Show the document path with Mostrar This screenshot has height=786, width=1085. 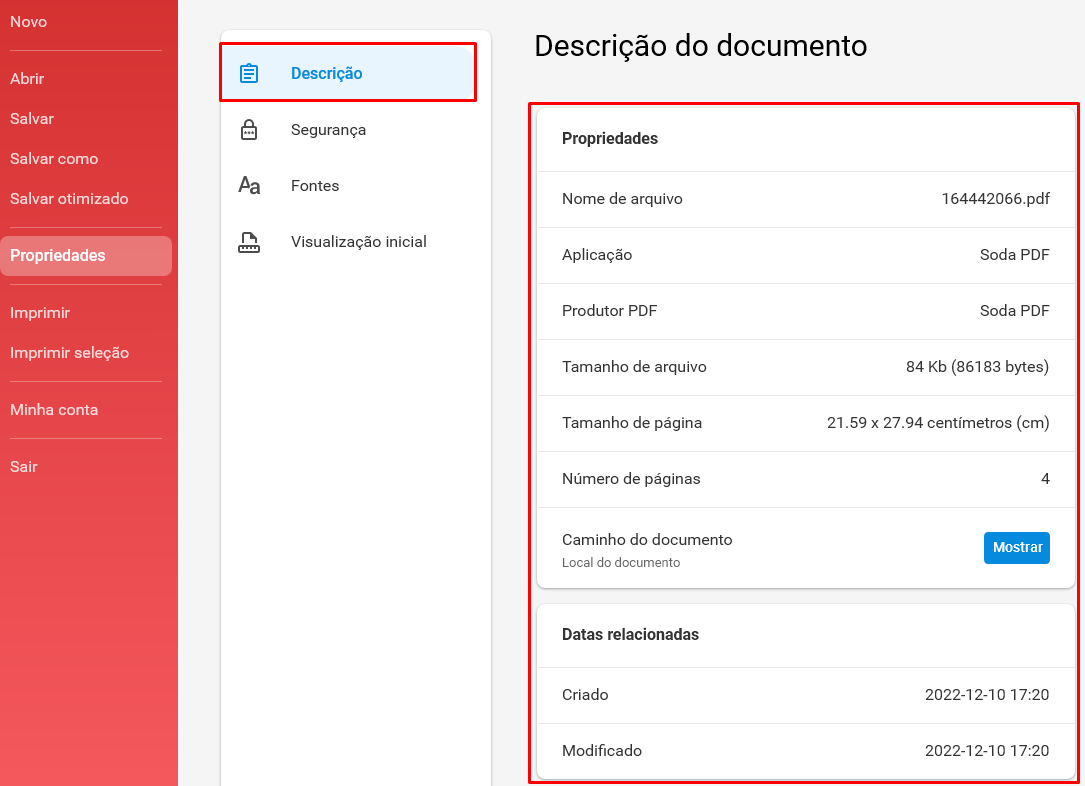[1016, 547]
